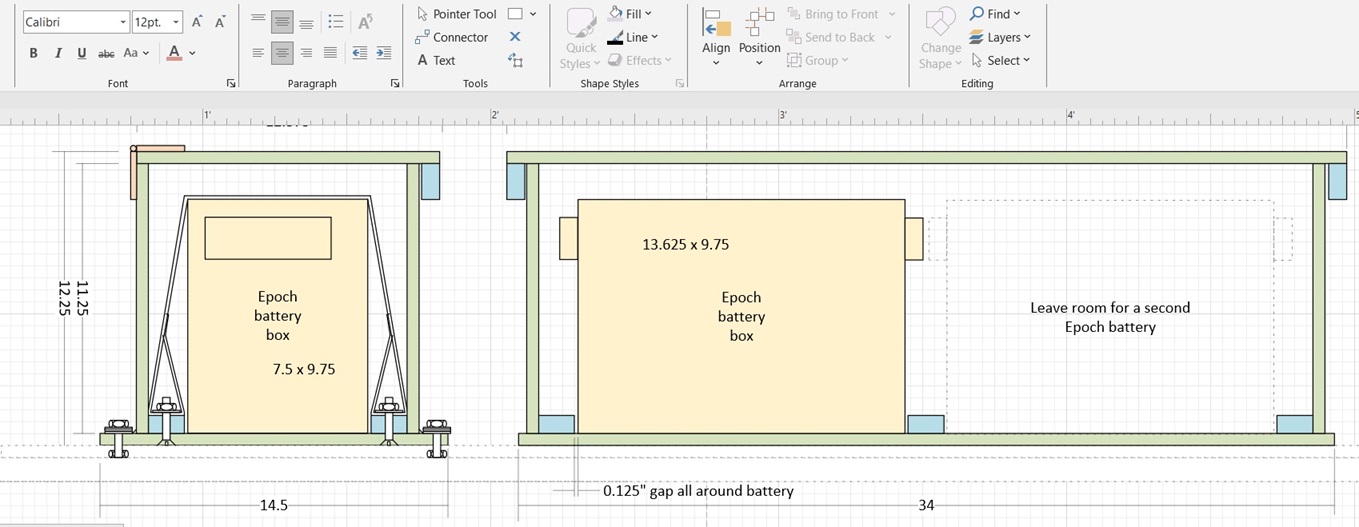1359x527 pixels.
Task: Decrease paragraph indent
Action: pos(359,53)
